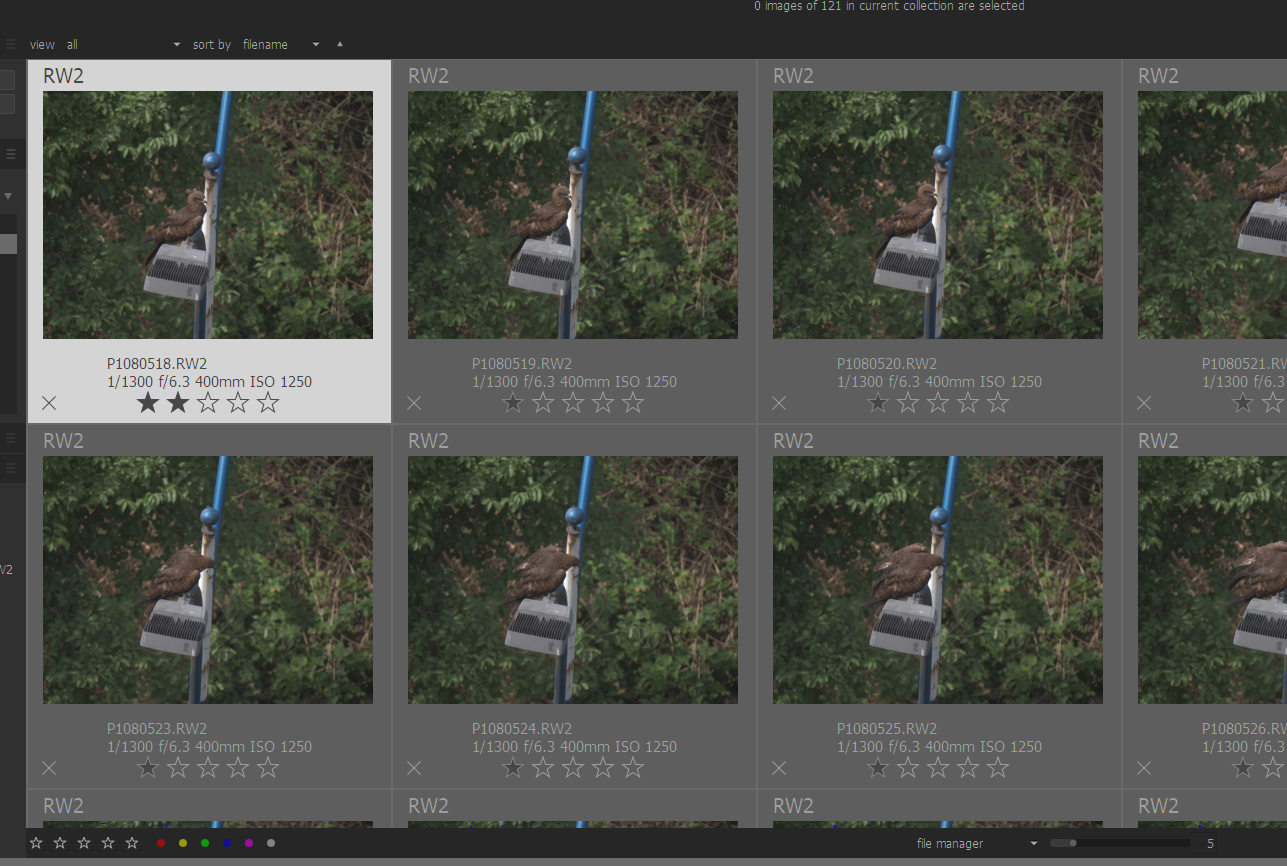The width and height of the screenshot is (1287, 866).
Task: Set four-star rating on P1080520.RW2
Action: (x=968, y=403)
